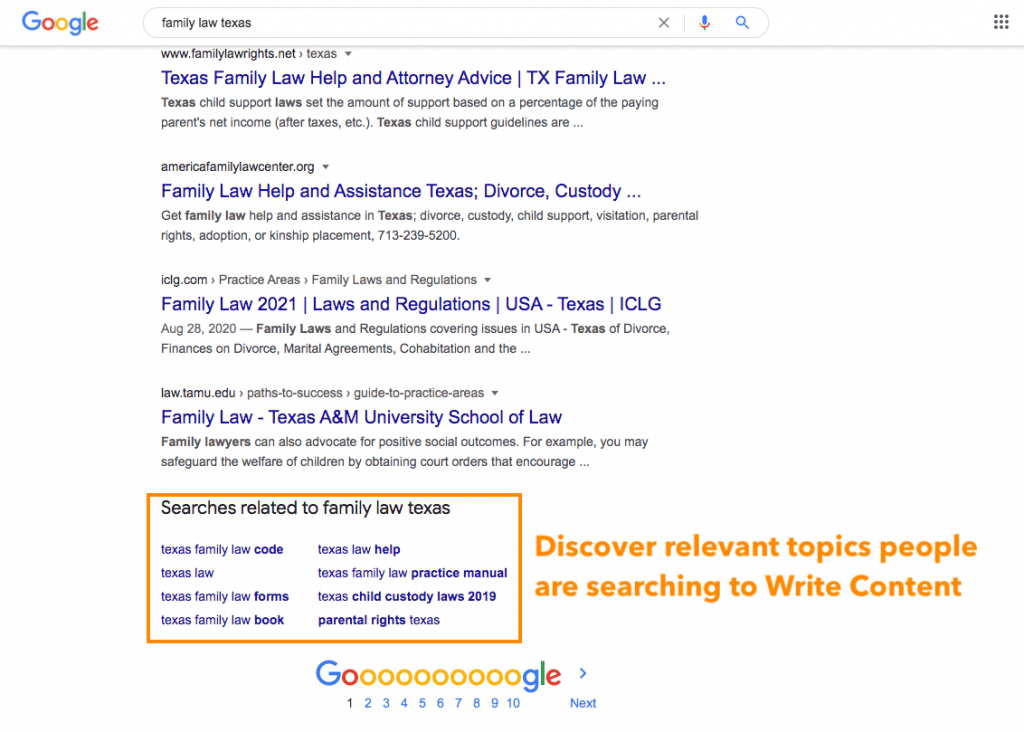The height and width of the screenshot is (732, 1024).
Task: Click 'www.familylawrights.net › texas' URL text
Action: pos(249,54)
